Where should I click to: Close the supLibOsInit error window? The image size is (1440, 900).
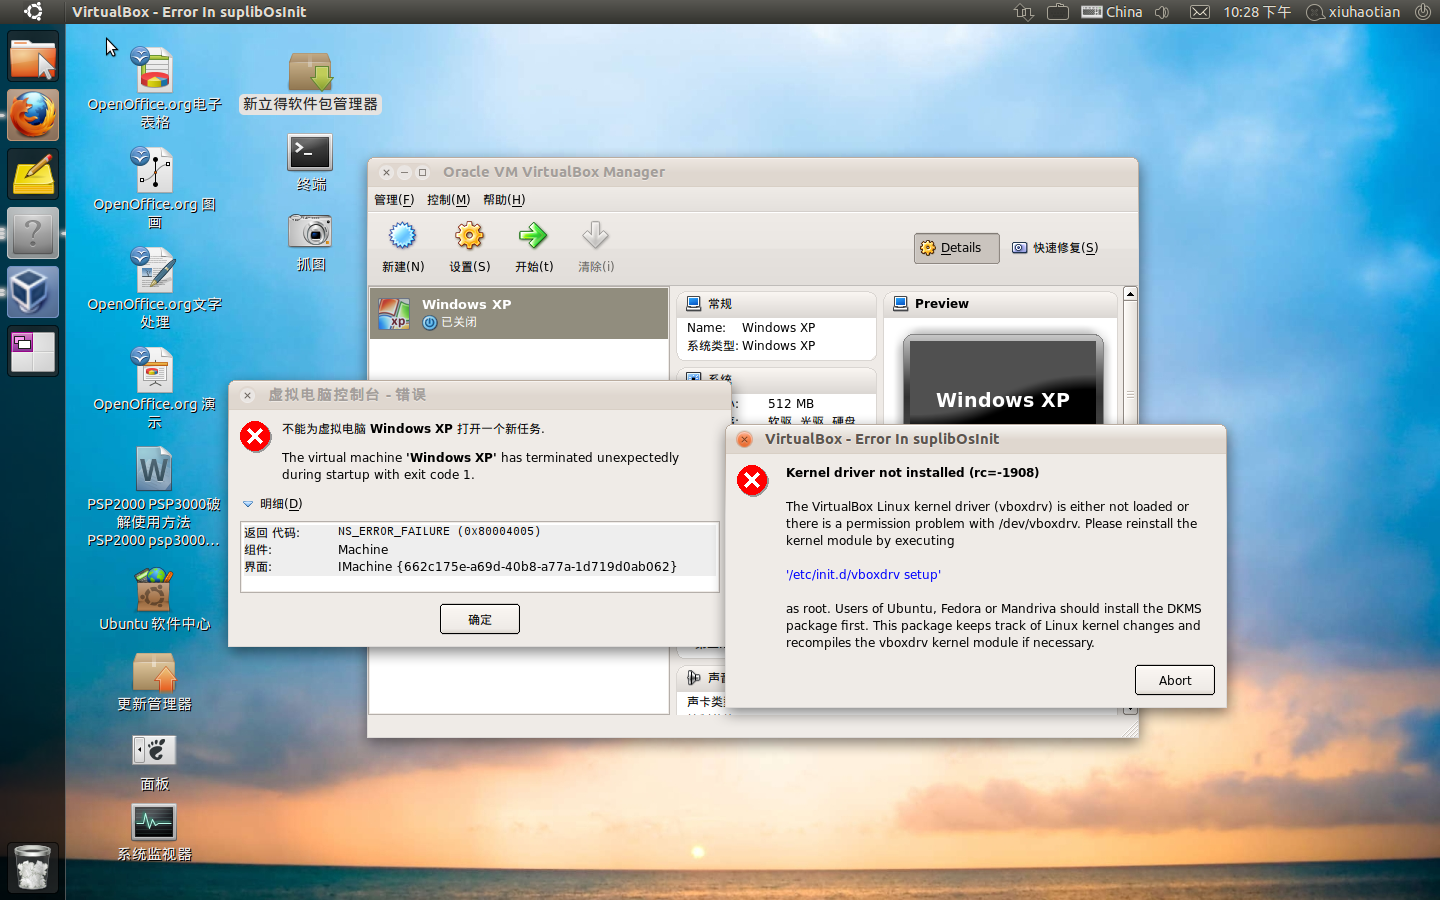pos(744,439)
